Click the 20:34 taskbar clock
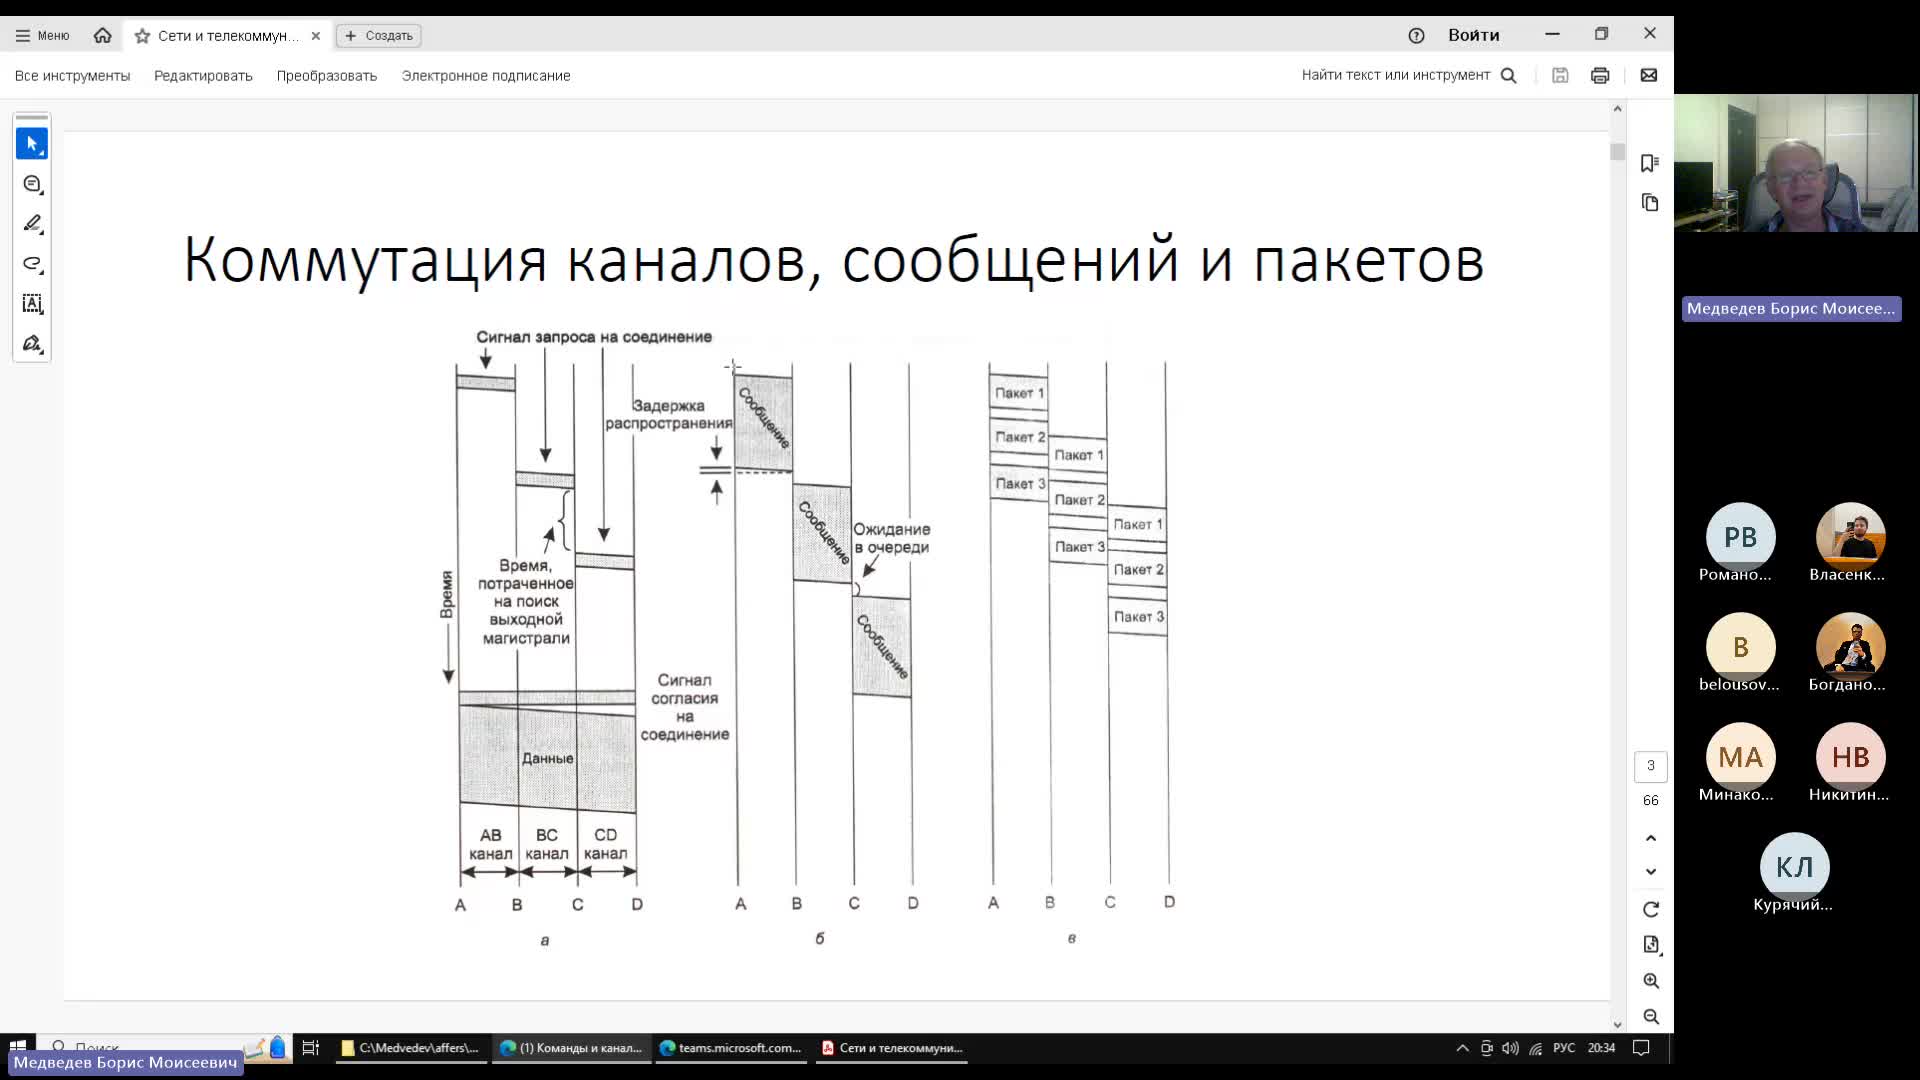The height and width of the screenshot is (1080, 1920). [x=1601, y=1048]
